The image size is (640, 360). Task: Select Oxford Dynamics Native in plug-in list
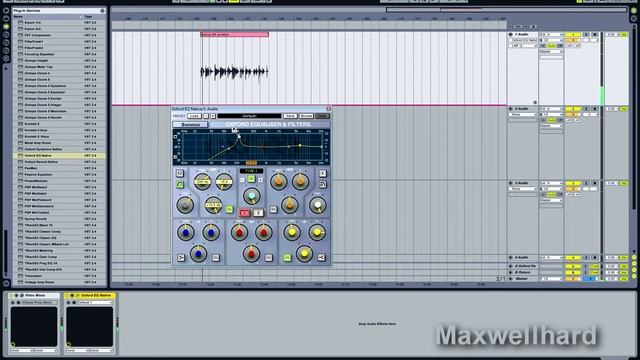[x=60, y=149]
